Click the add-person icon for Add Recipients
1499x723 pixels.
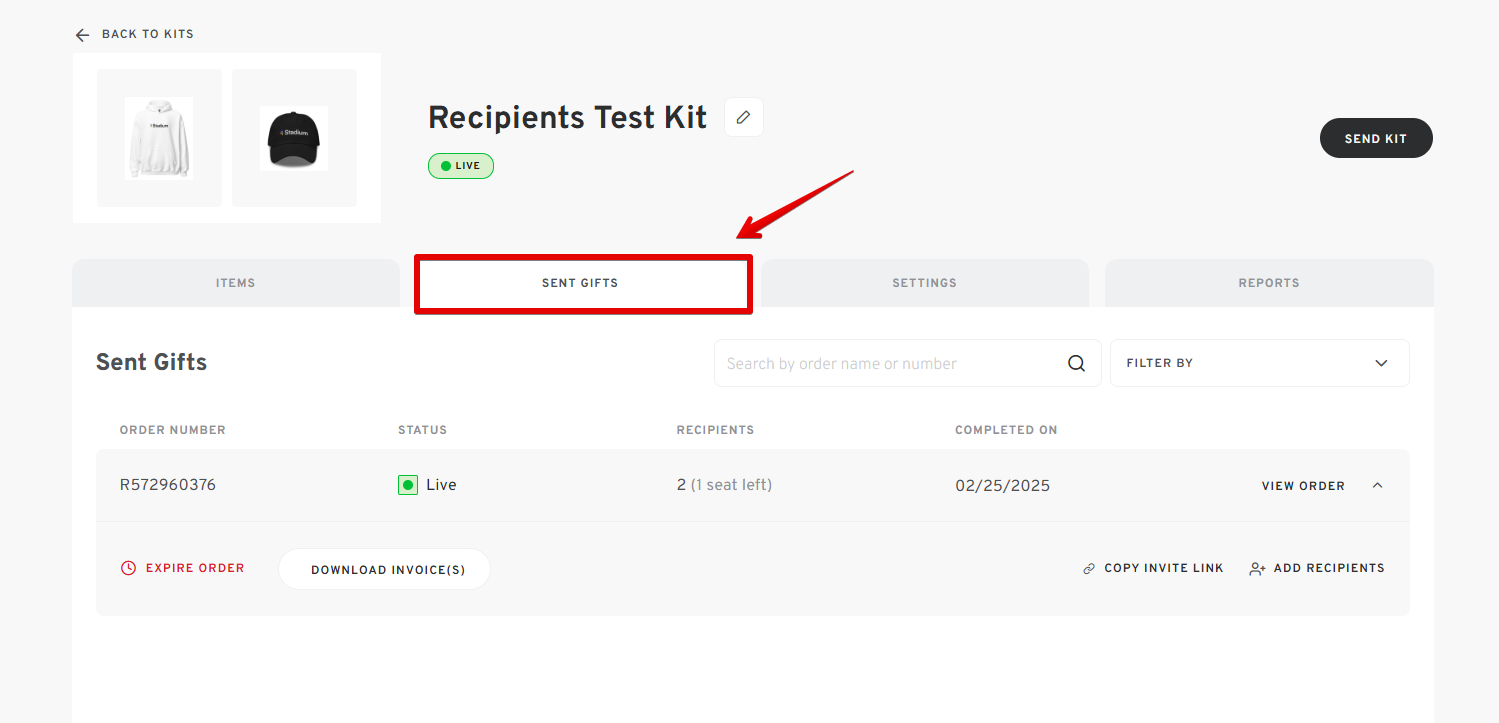click(x=1257, y=569)
